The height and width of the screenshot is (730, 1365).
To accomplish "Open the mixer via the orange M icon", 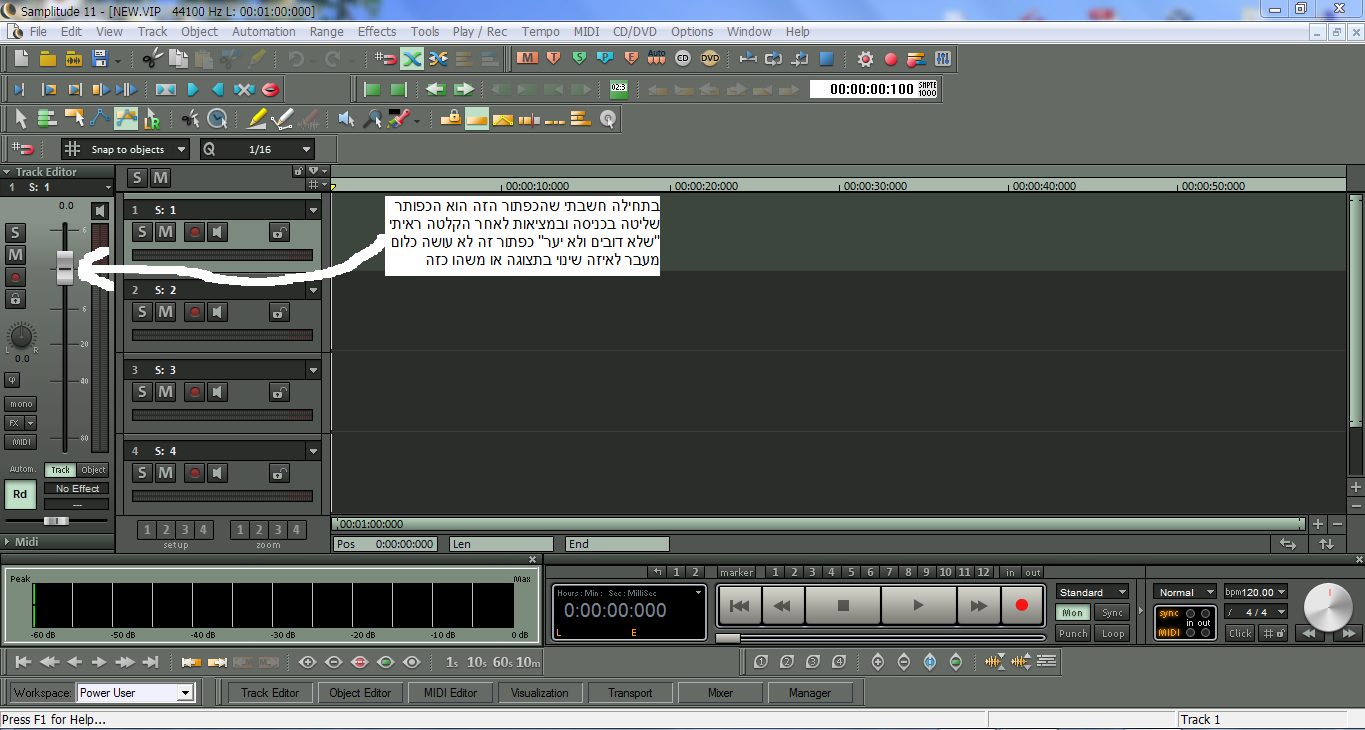I will pyautogui.click(x=527, y=58).
